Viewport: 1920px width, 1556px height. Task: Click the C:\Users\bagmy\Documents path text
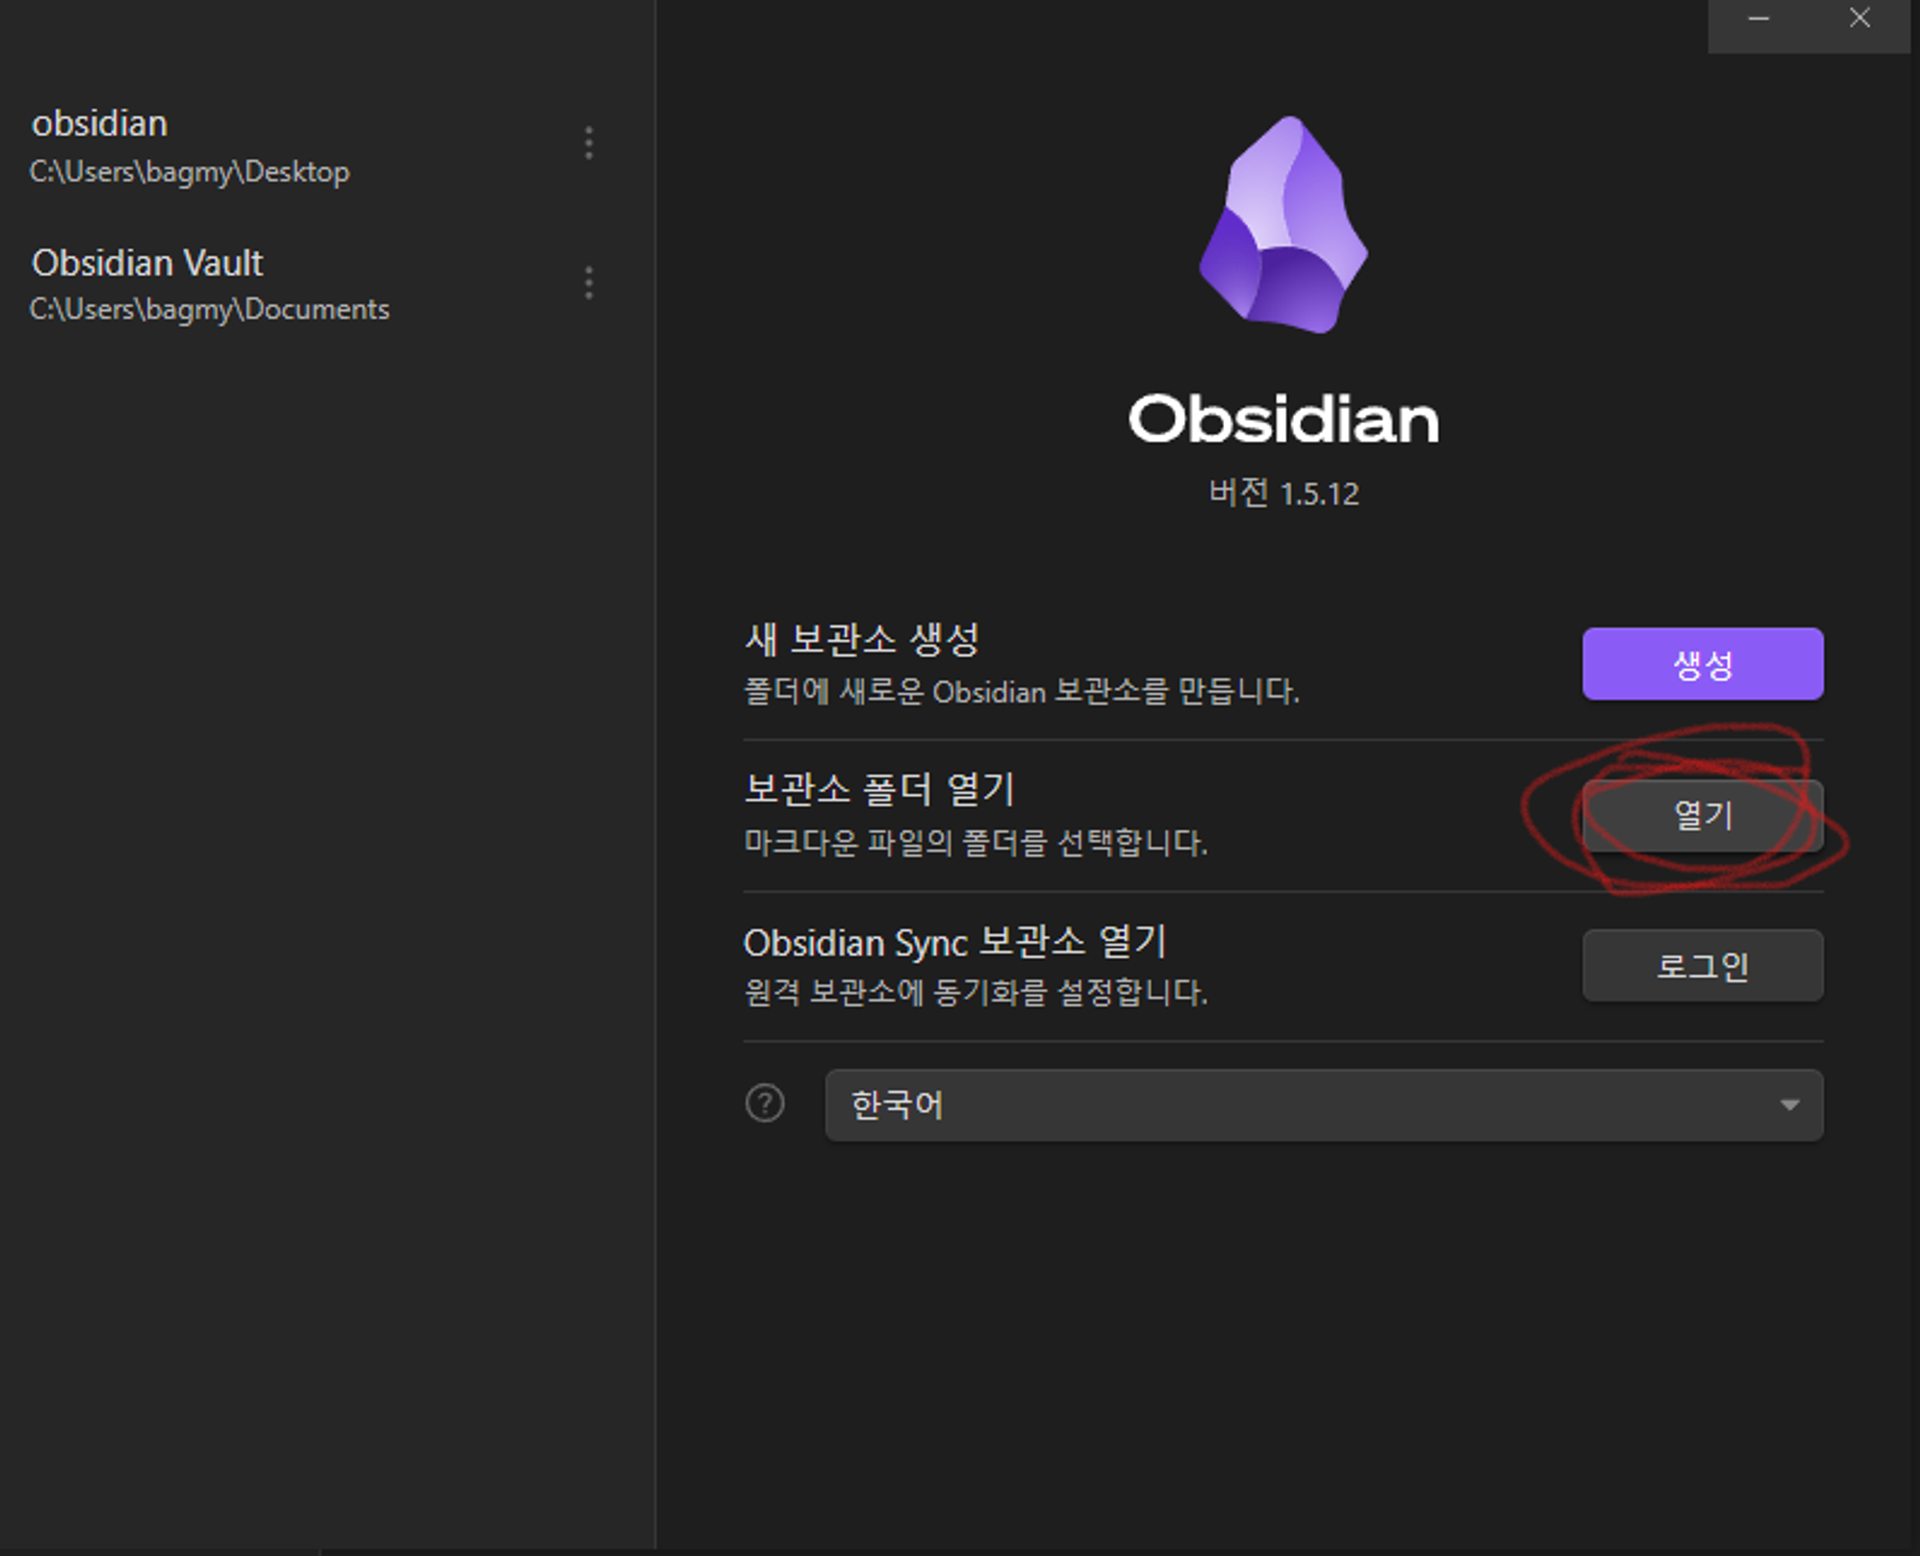tap(209, 310)
